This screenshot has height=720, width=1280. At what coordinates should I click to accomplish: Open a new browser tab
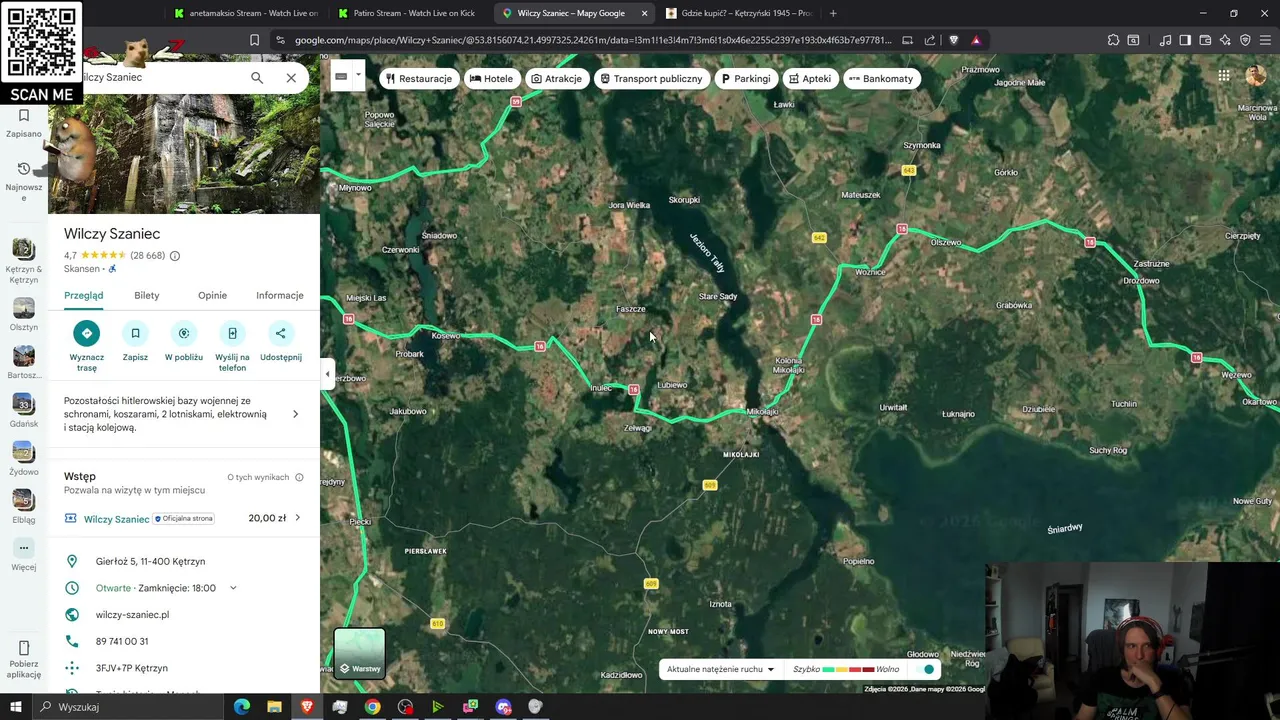(833, 13)
